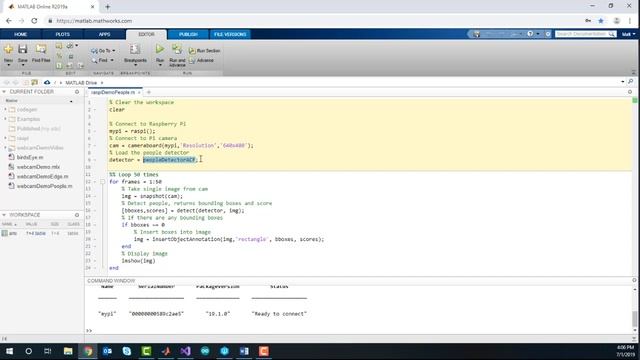Switch to the PLOTS tab
This screenshot has width=640, height=360.
[x=62, y=34]
